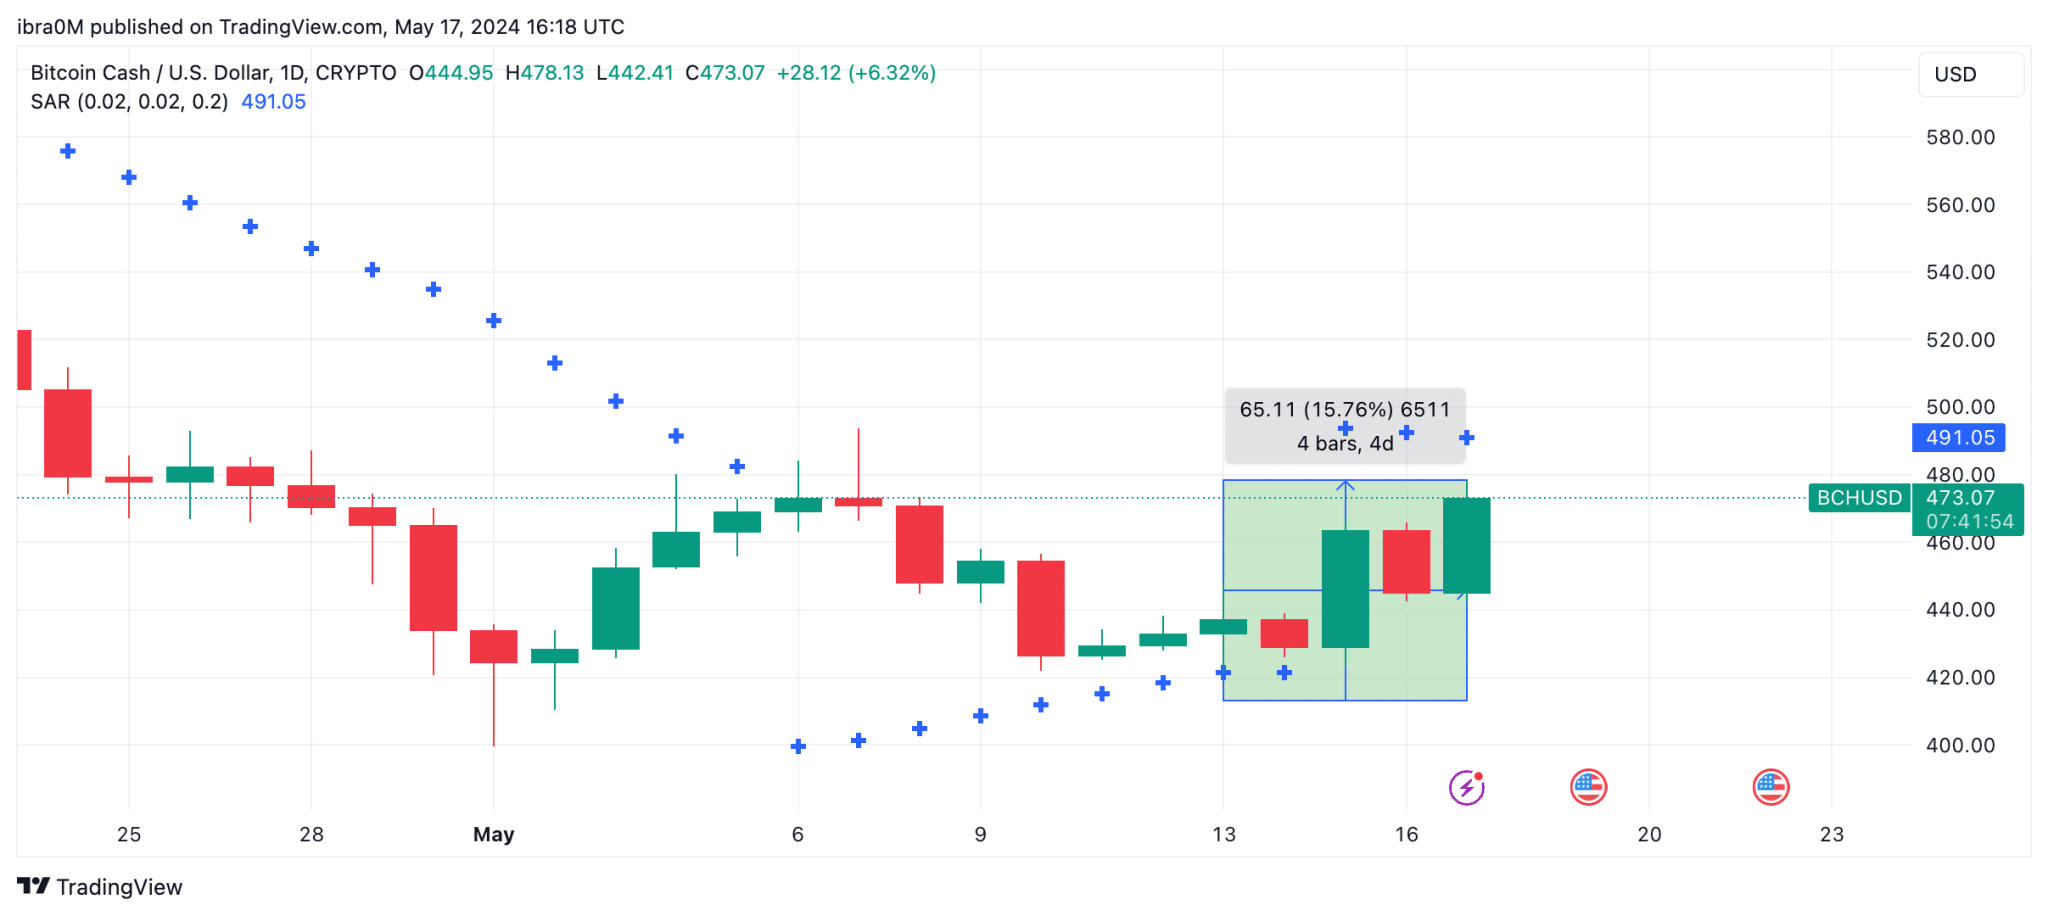The image size is (2048, 916).
Task: Click the May date axis label
Action: [x=493, y=834]
